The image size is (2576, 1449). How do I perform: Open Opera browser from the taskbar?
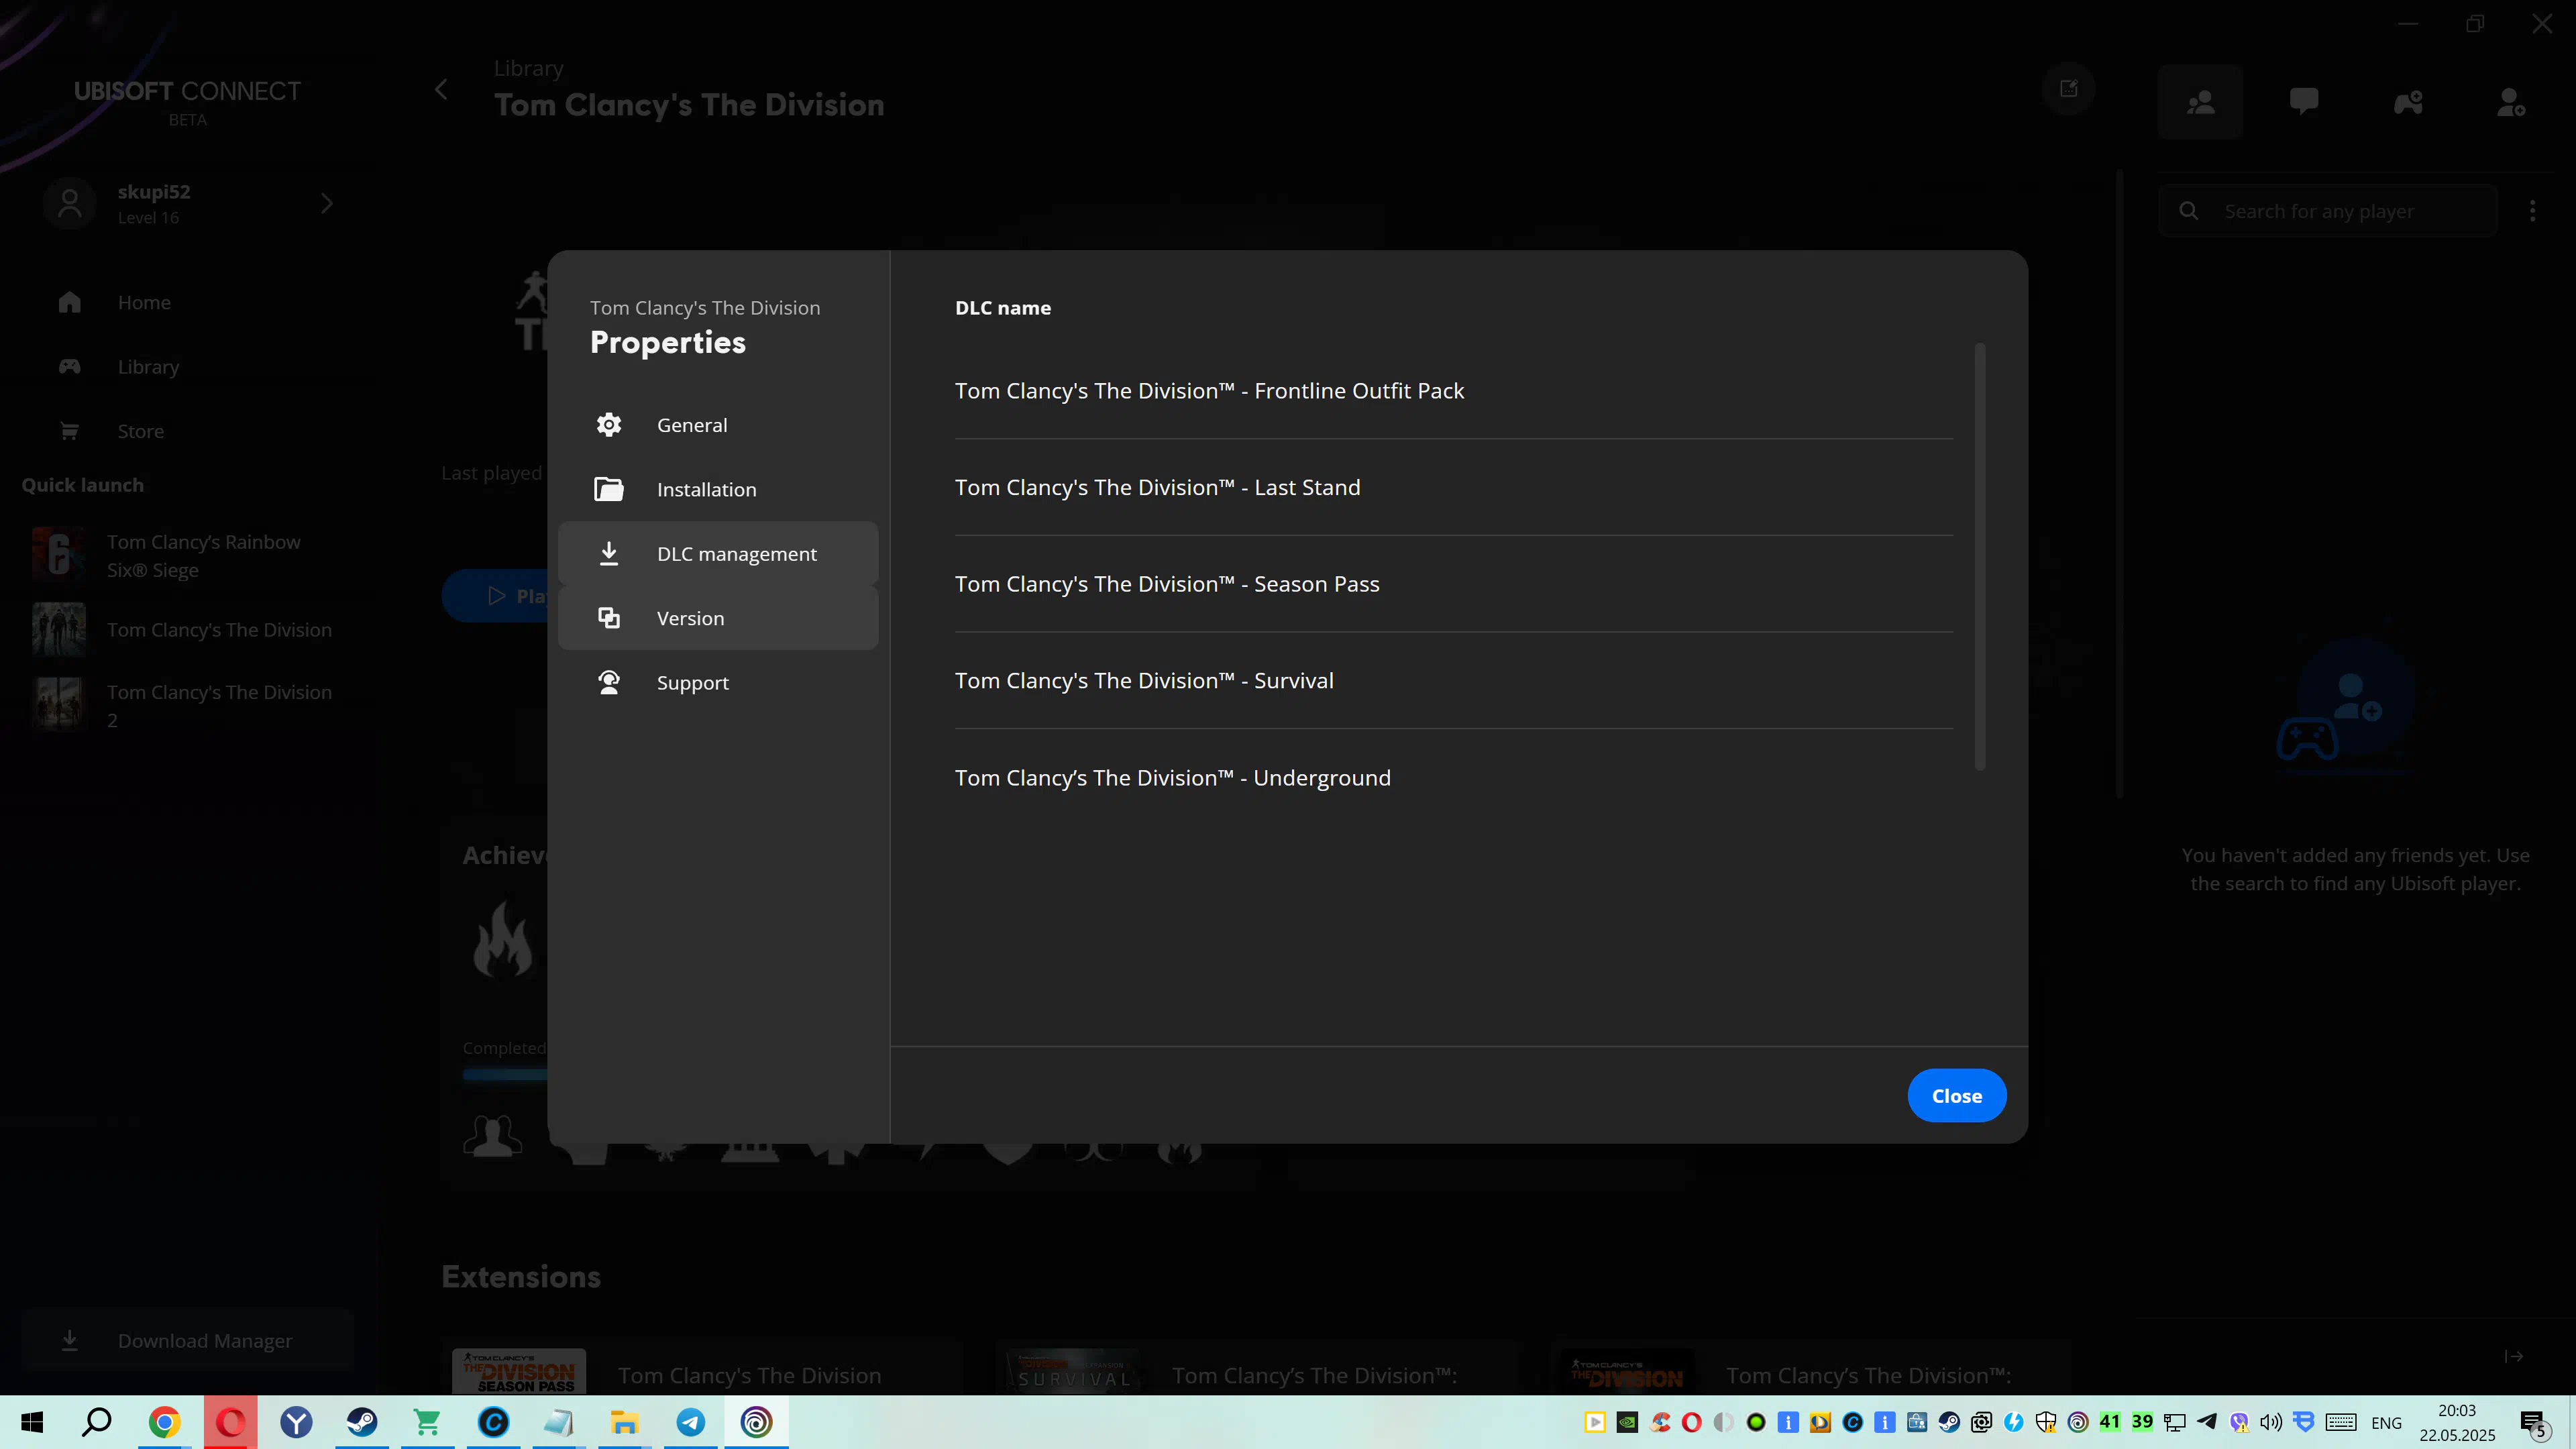[x=230, y=1422]
